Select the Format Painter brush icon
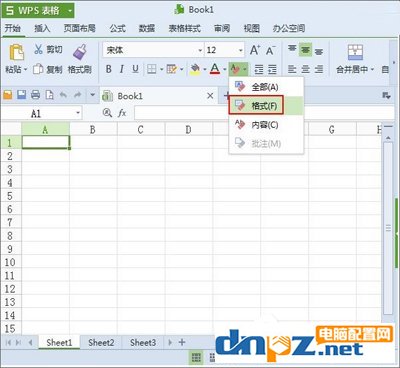400x368 pixels. point(80,52)
